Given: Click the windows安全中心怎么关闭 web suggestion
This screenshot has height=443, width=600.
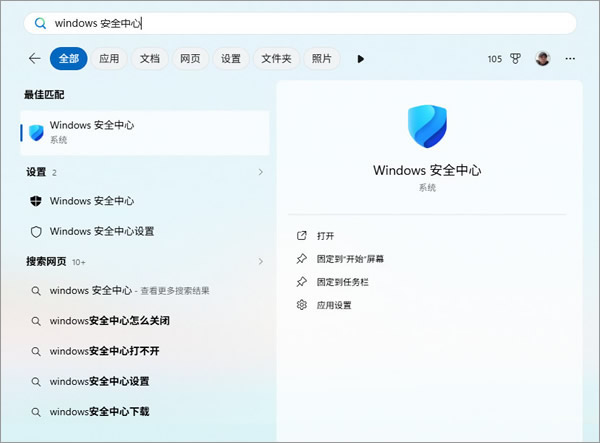Looking at the screenshot, I should [109, 321].
